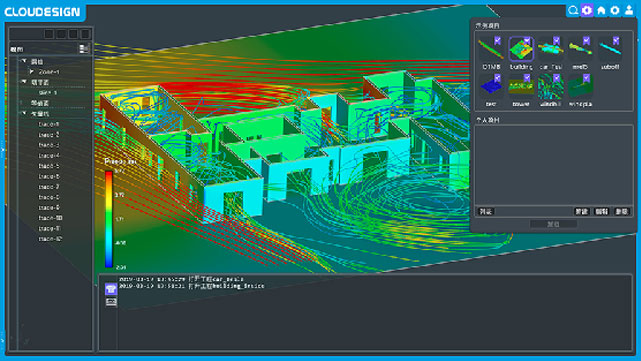
Task: Expand the Zone-1 tree node
Action: pos(31,72)
